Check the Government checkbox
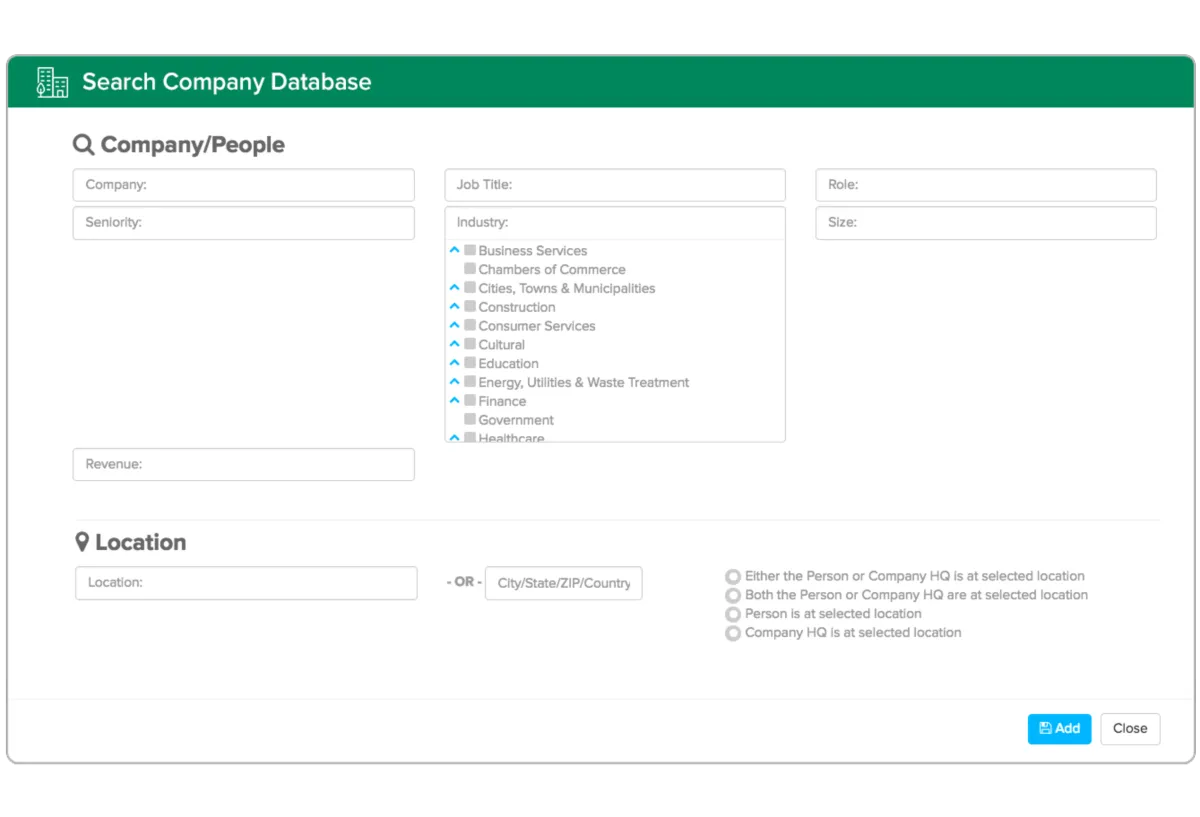Screen dimensions: 1200x817 coord(470,419)
